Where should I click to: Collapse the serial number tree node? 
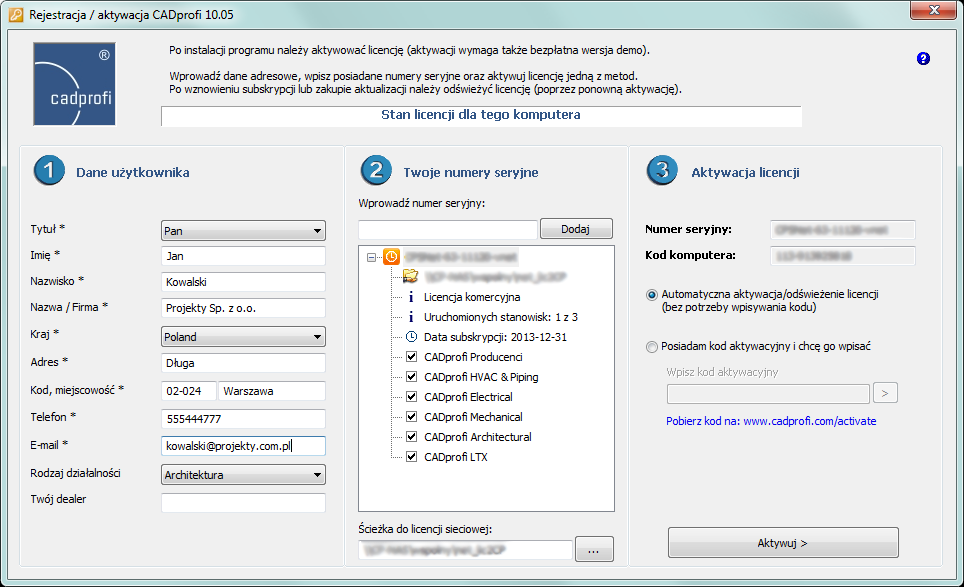tap(371, 257)
